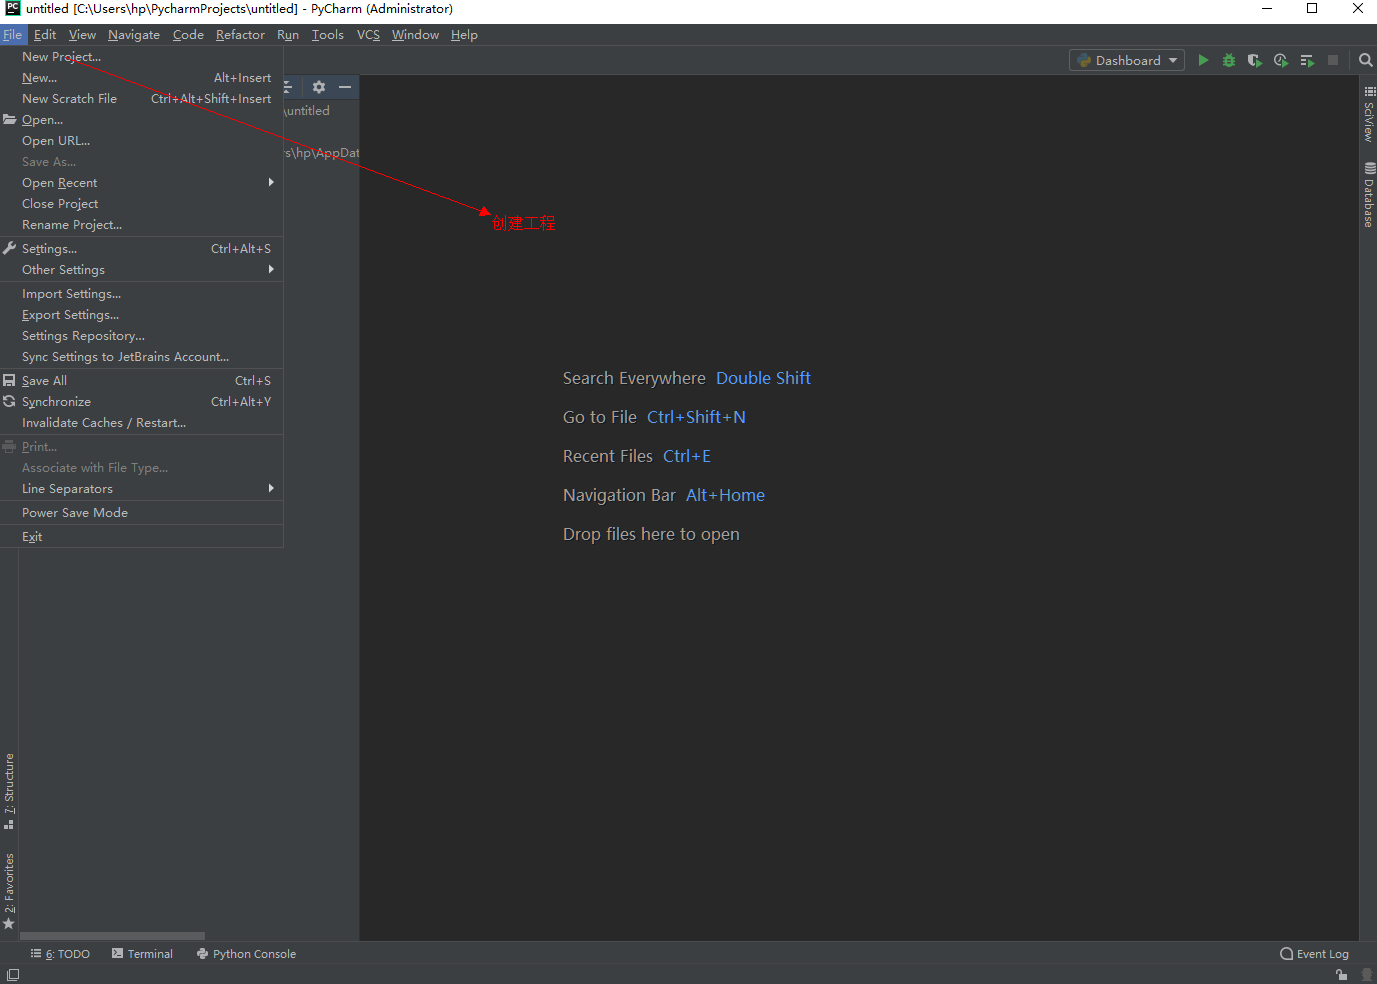The width and height of the screenshot is (1377, 984).
Task: Click Synchronize in the File menu
Action: coord(142,402)
